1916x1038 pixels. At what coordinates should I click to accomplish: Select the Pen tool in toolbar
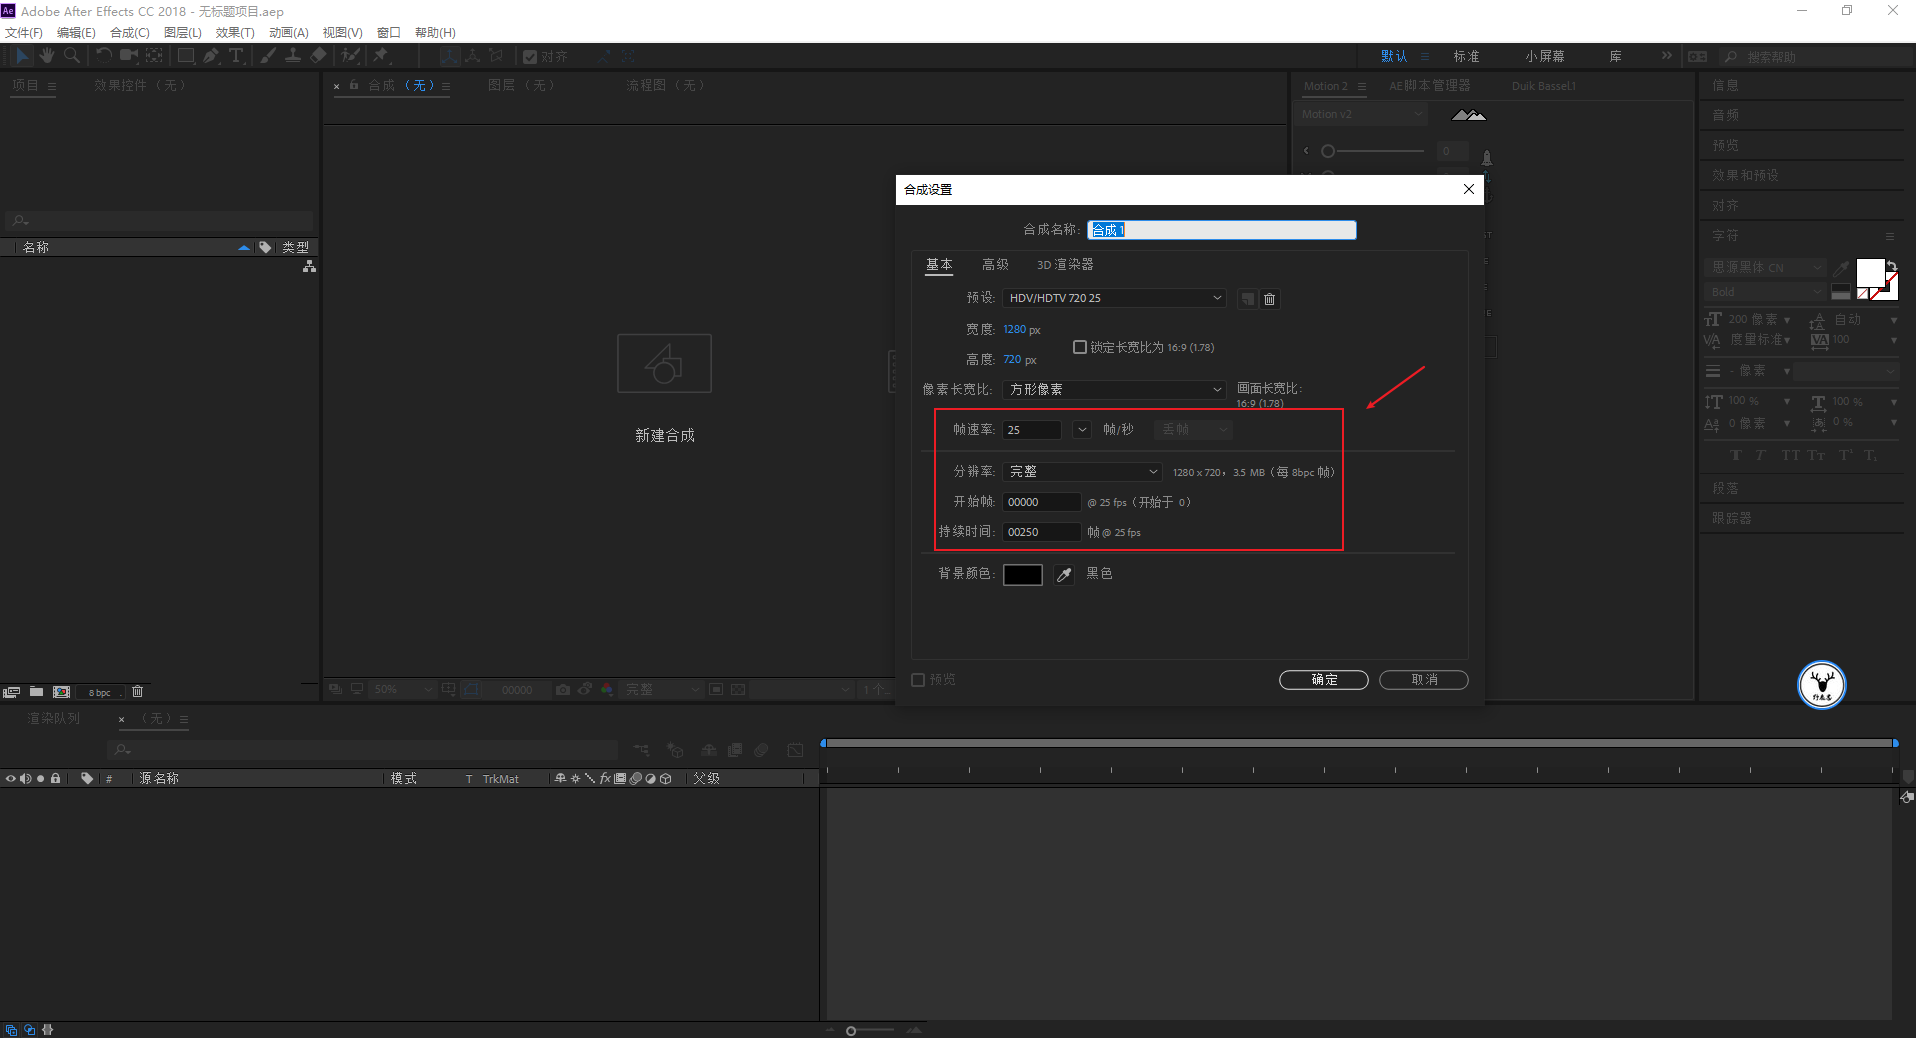click(x=211, y=56)
